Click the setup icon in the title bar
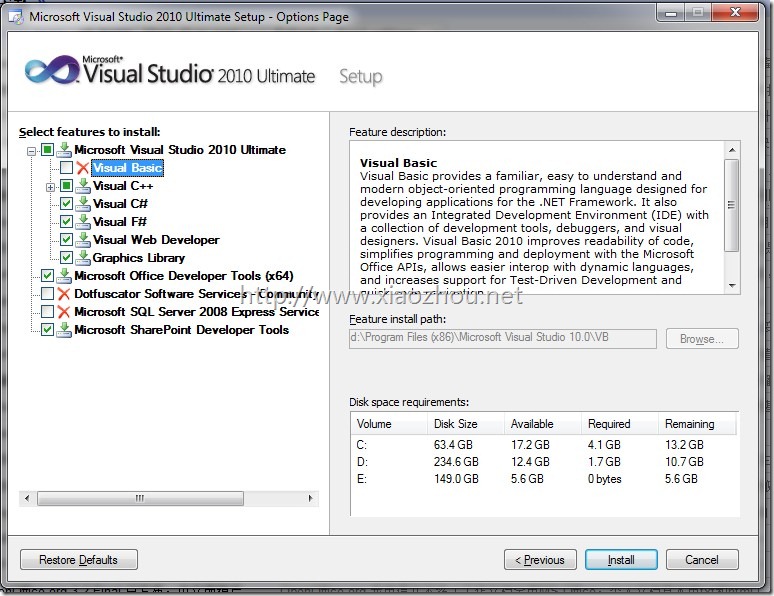Screen dimensions: 774x596 click(16, 17)
